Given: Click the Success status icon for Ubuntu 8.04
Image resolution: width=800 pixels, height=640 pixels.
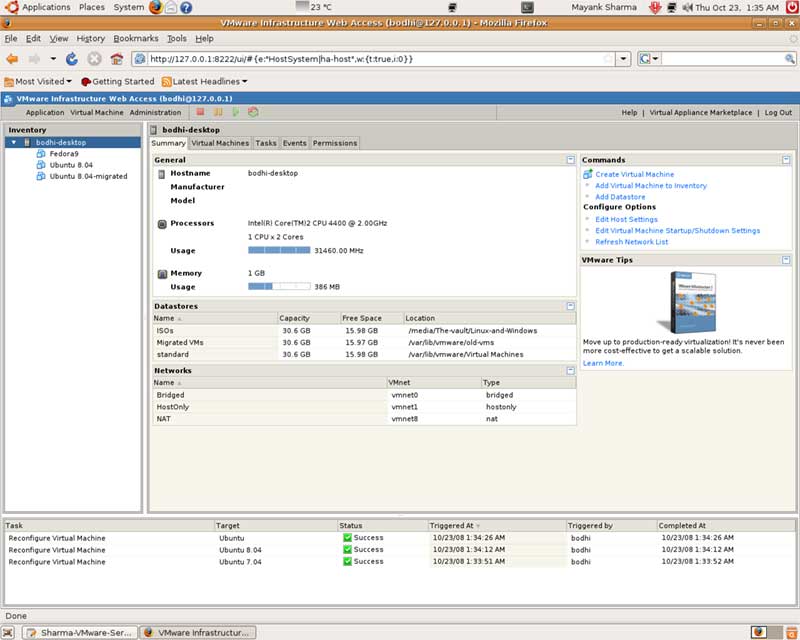Looking at the screenshot, I should 347,549.
